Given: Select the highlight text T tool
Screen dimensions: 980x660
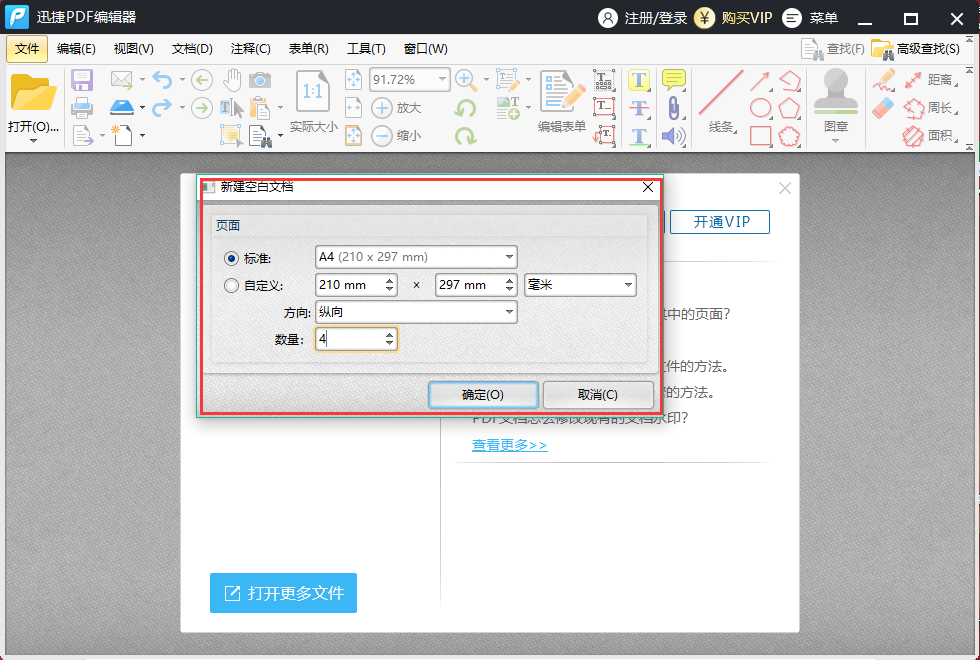Looking at the screenshot, I should click(639, 80).
